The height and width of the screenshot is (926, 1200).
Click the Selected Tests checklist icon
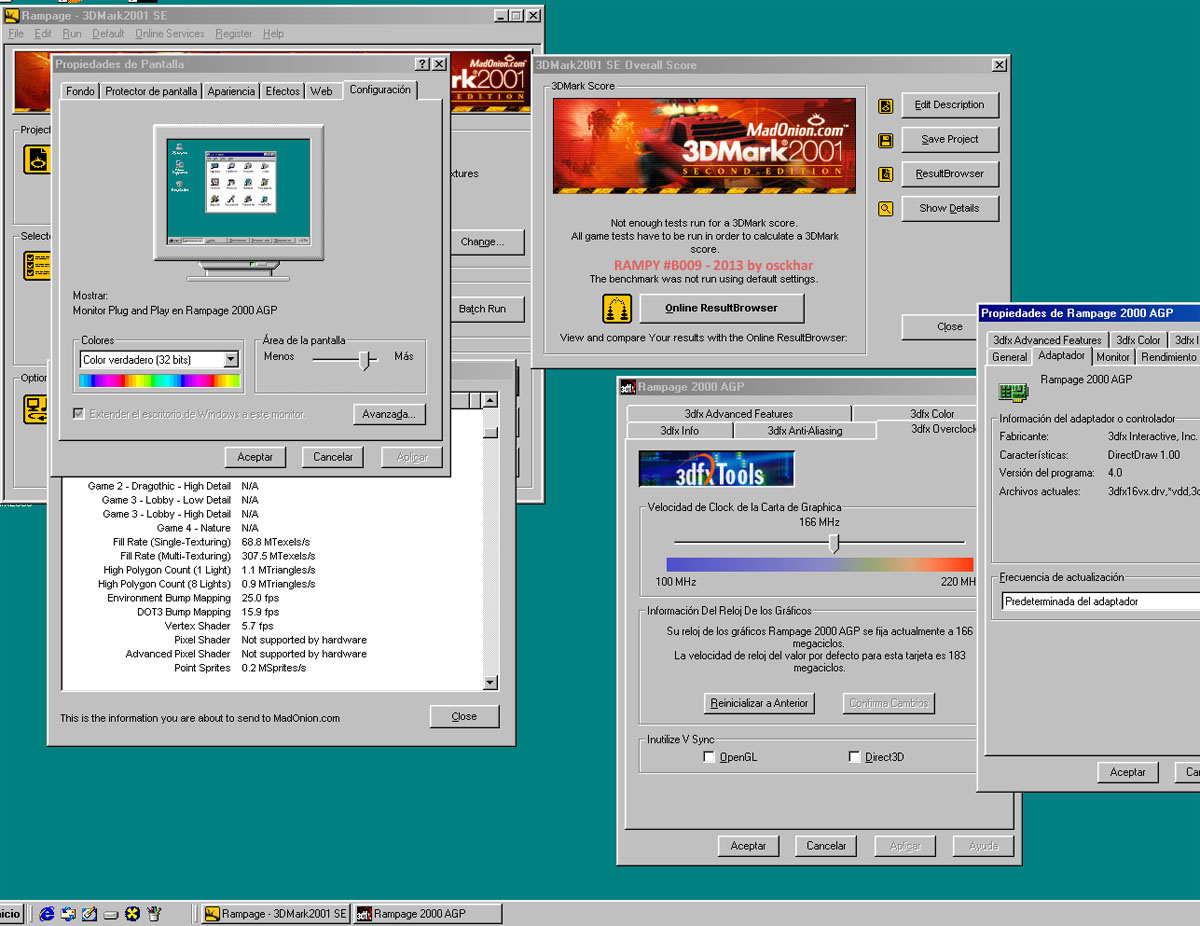pyautogui.click(x=37, y=265)
